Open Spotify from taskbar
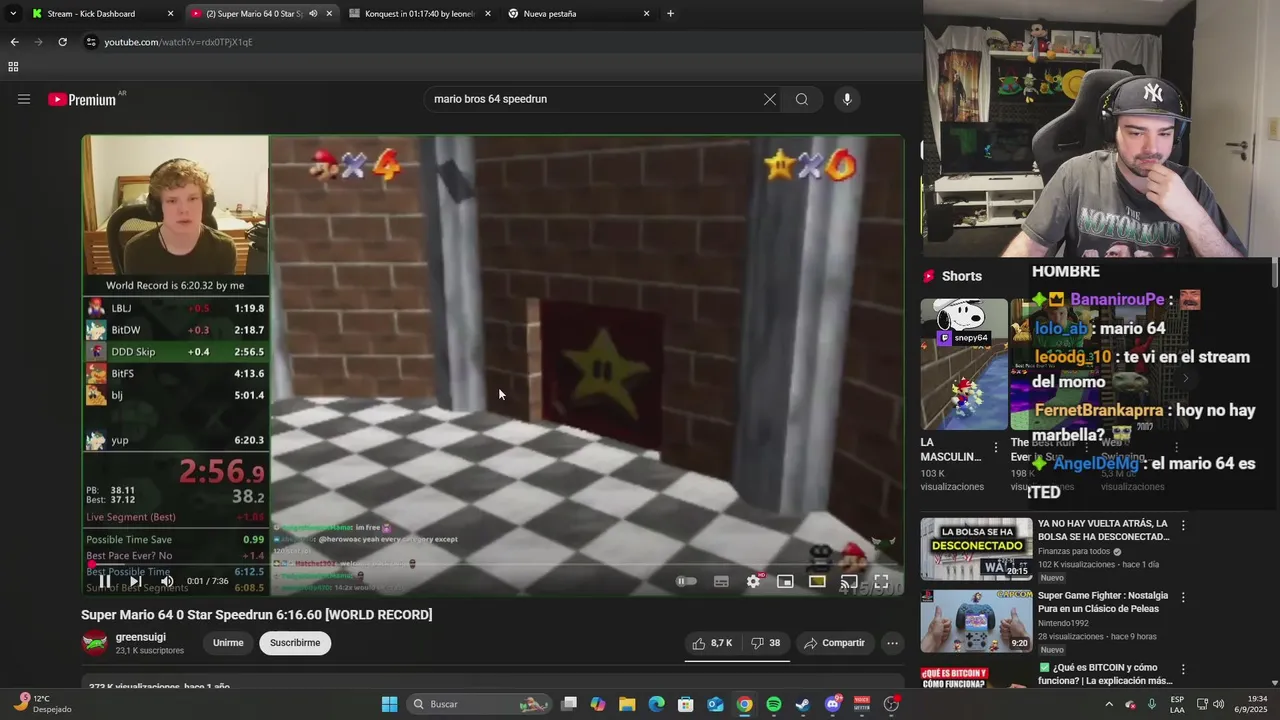 pyautogui.click(x=773, y=704)
